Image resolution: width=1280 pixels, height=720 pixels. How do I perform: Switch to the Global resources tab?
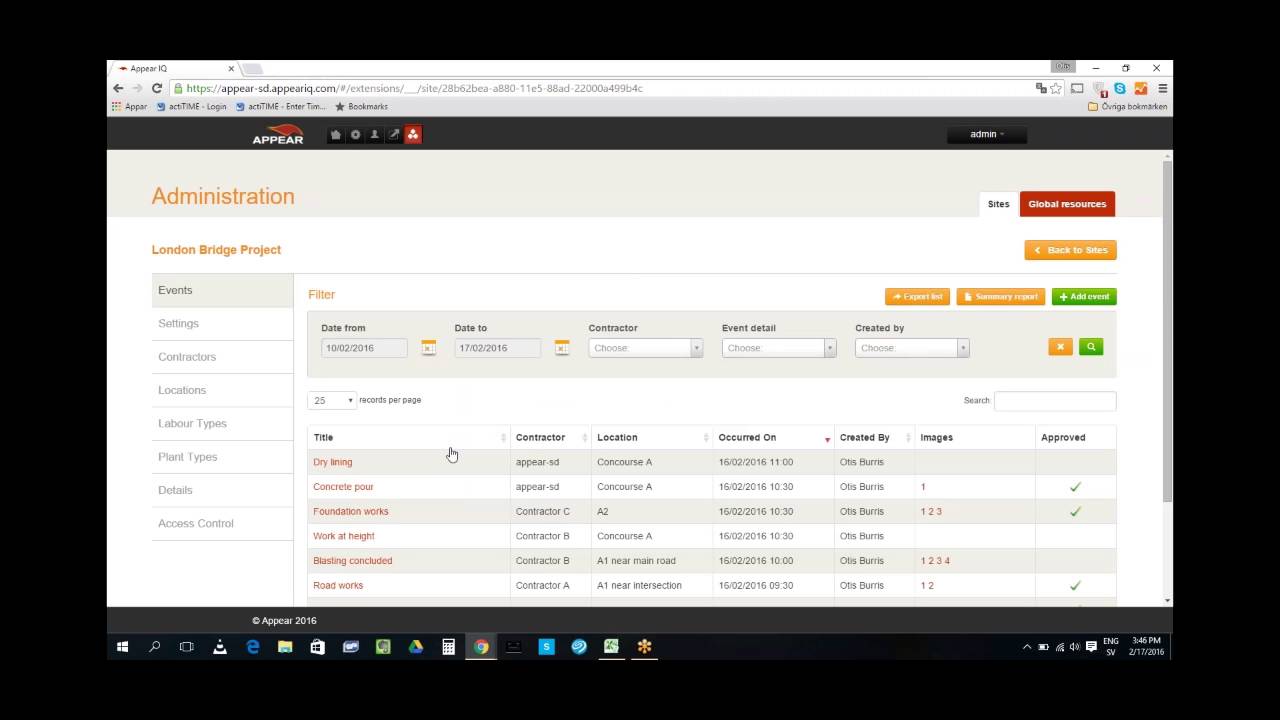1067,204
